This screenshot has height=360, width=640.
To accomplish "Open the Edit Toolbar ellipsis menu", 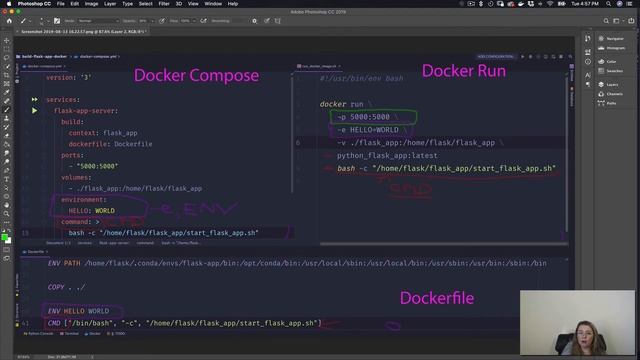I will point(7,222).
